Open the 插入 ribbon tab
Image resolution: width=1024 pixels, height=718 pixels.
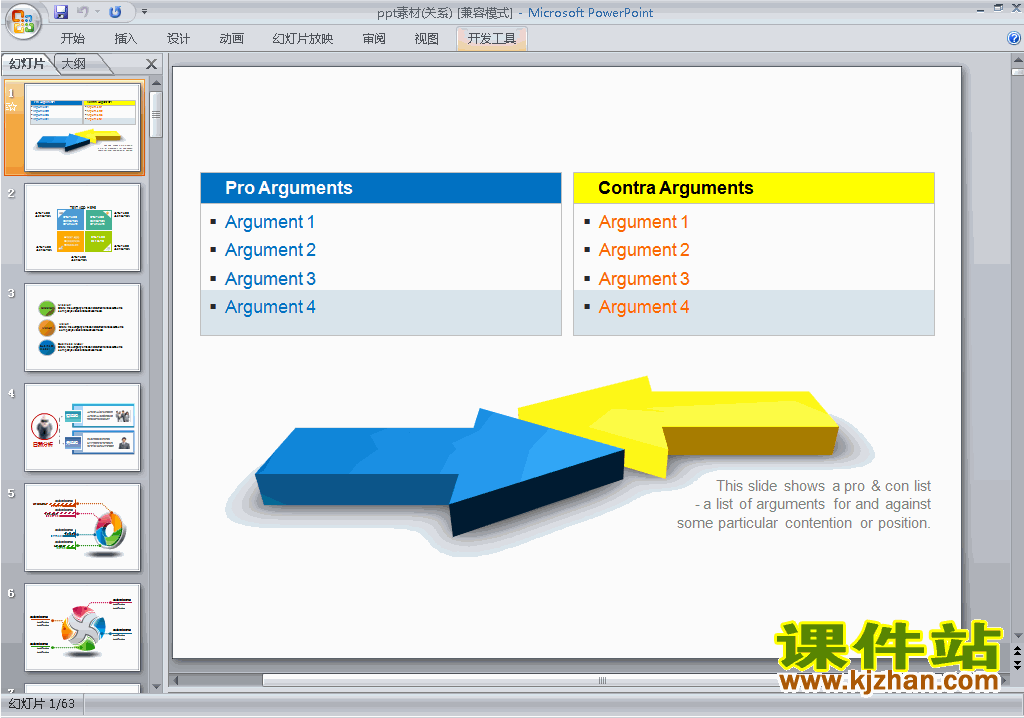click(x=125, y=39)
